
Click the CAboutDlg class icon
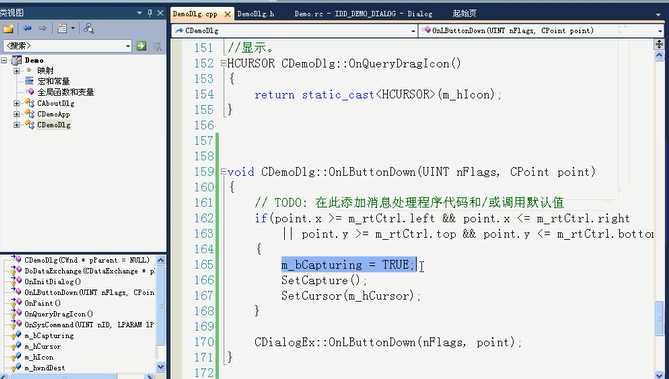(29, 103)
